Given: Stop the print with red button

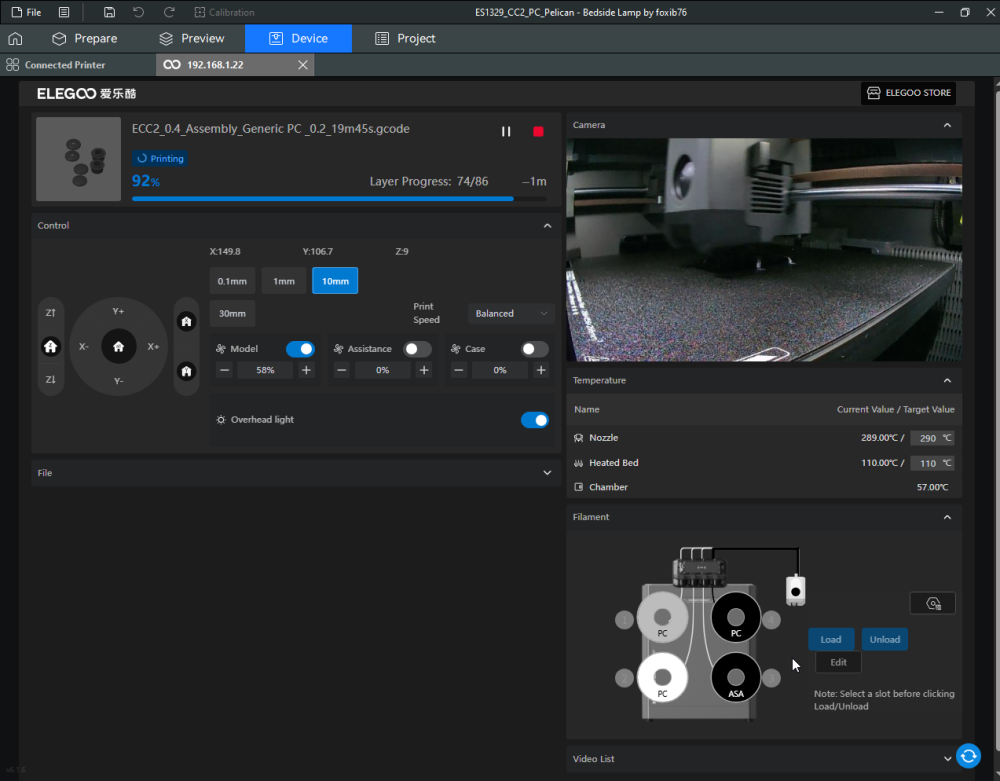Looking at the screenshot, I should [x=538, y=132].
